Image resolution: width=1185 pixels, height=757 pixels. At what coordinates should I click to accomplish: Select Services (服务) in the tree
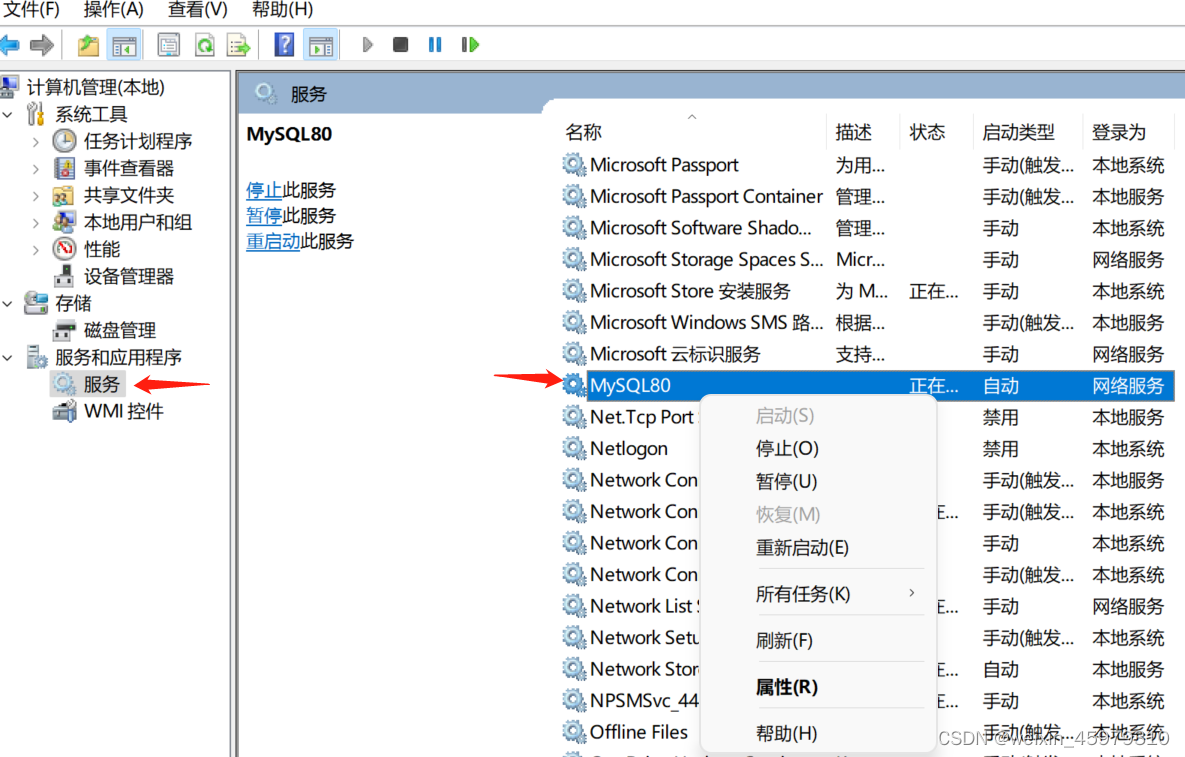(101, 385)
